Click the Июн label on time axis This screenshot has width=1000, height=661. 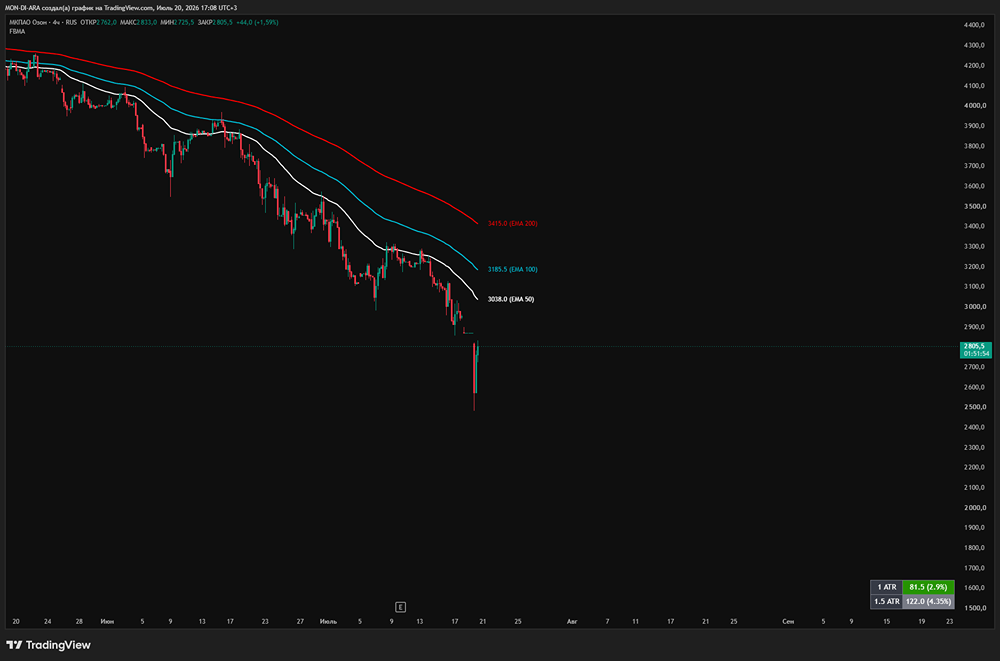tap(107, 621)
